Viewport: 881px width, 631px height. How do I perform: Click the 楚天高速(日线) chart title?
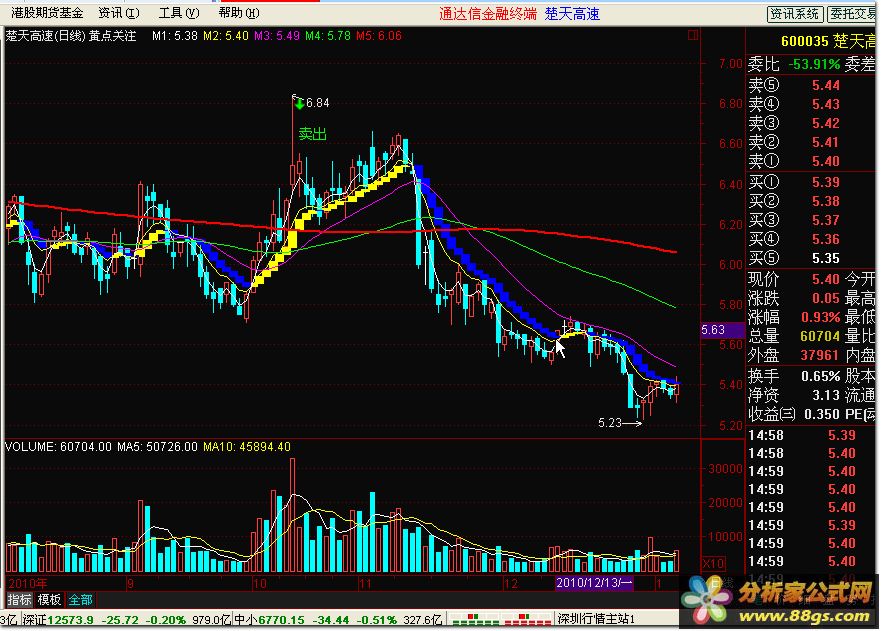click(46, 36)
